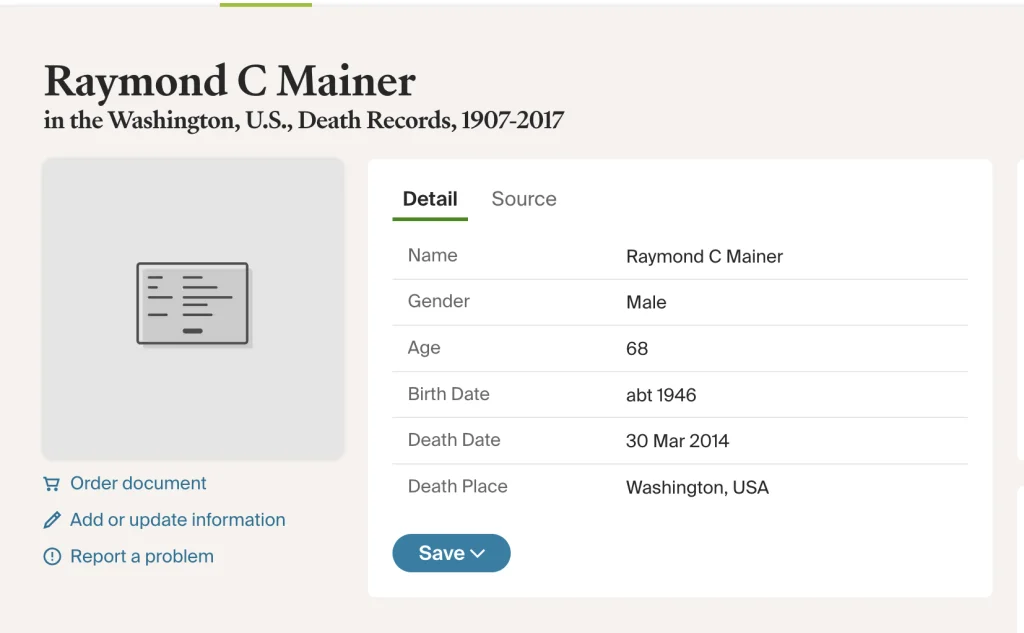Click the shopping cart icon beside Order document
This screenshot has height=633, width=1024.
52,484
